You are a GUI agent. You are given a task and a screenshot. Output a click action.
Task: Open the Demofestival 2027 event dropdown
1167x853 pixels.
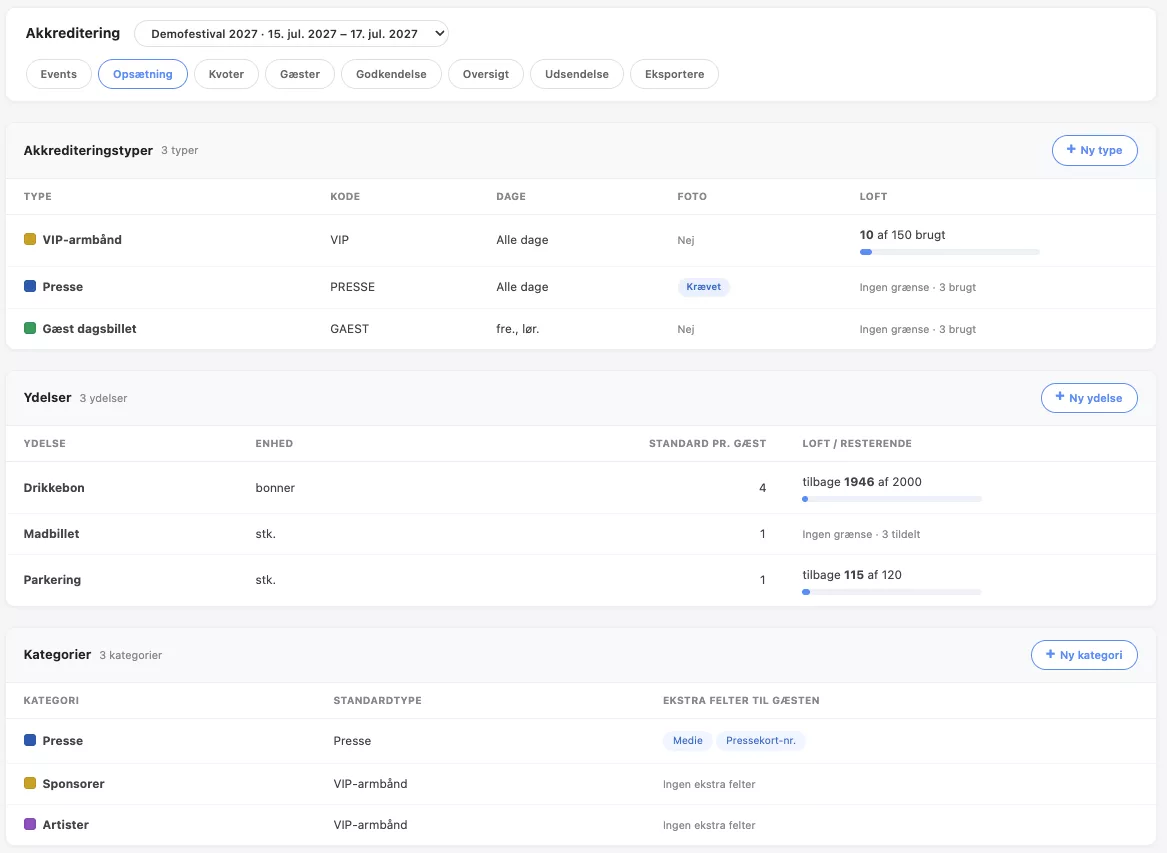(x=291, y=33)
